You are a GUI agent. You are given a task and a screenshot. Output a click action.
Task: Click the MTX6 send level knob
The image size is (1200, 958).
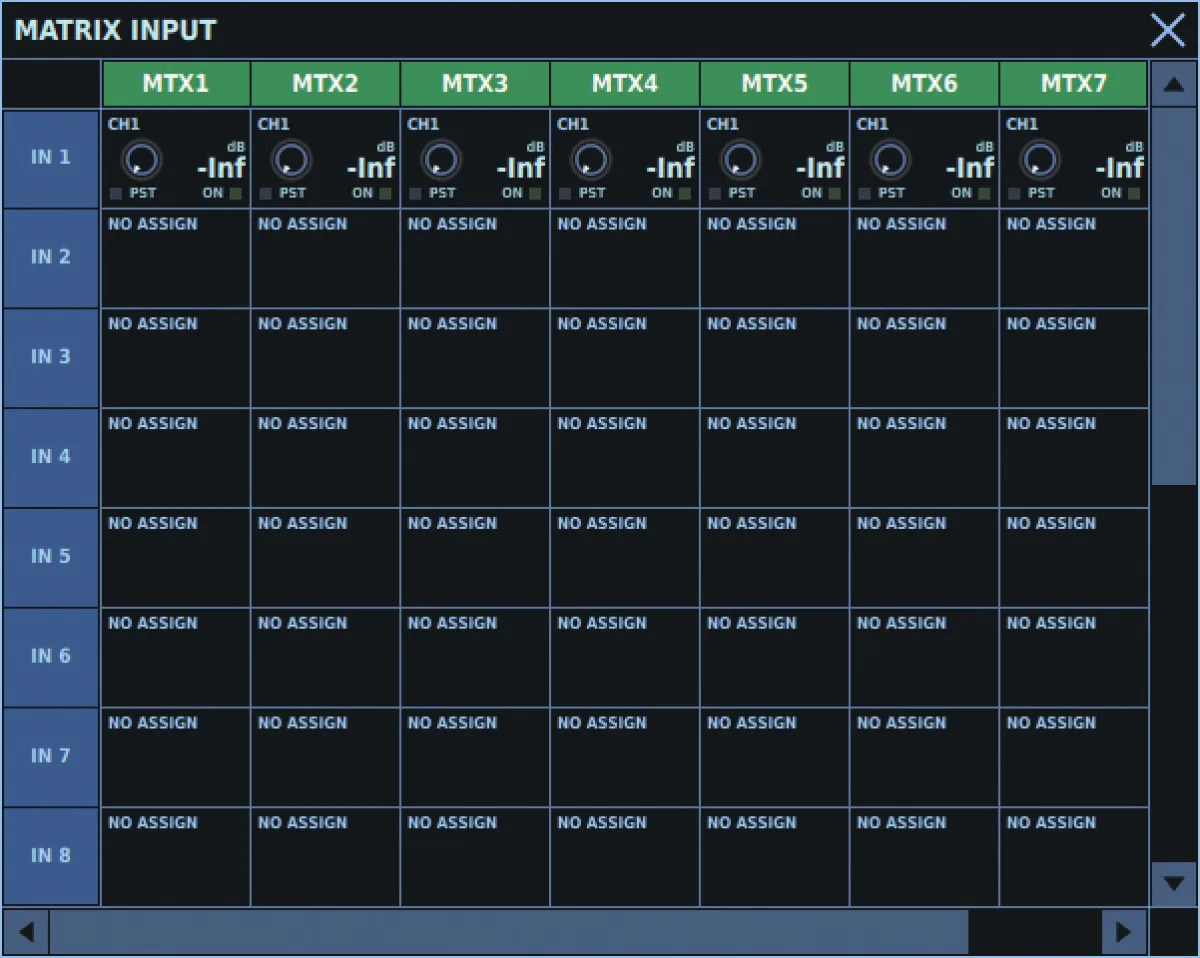point(891,159)
